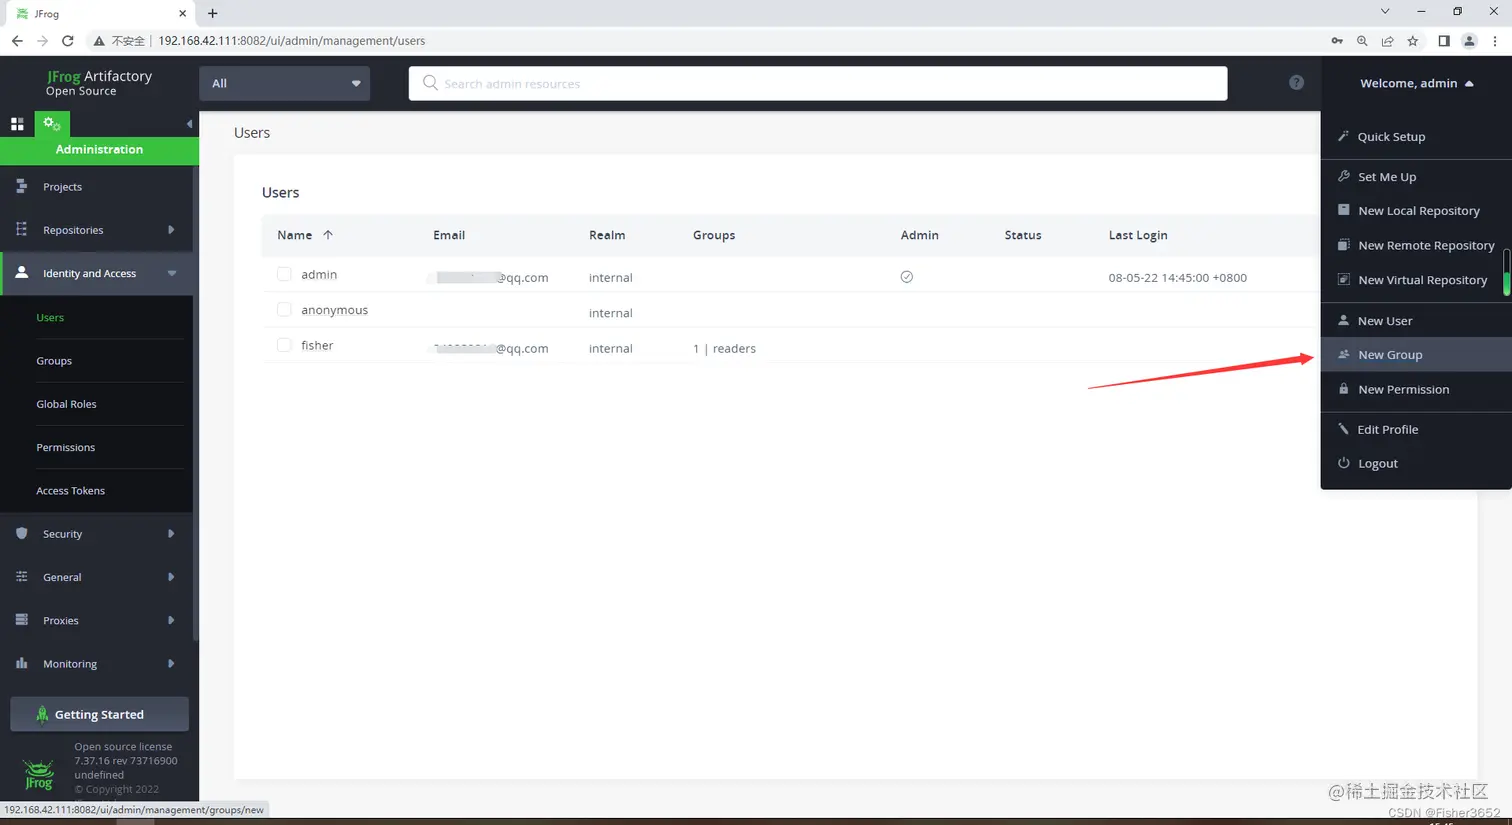Sort users by Name column arrow
The image size is (1512, 825).
pos(328,235)
